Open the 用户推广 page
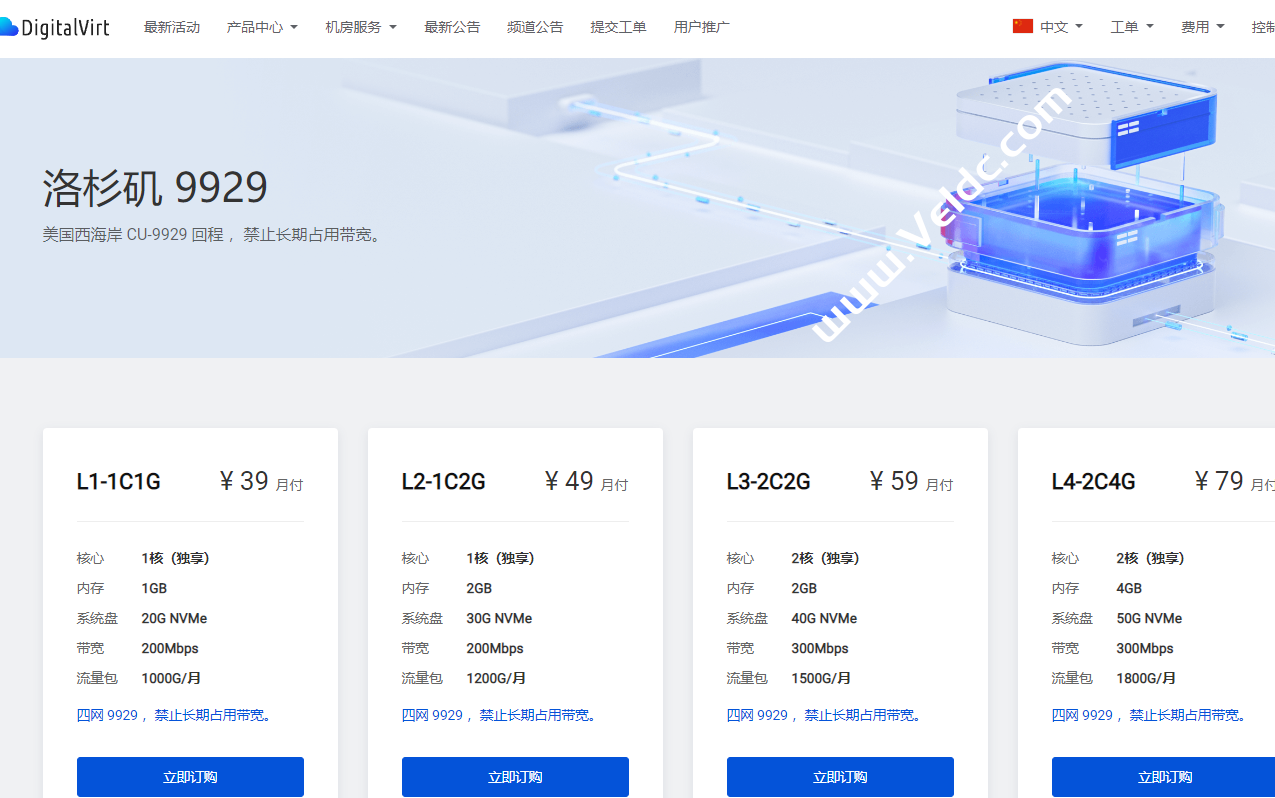Image resolution: width=1275 pixels, height=798 pixels. [x=701, y=27]
